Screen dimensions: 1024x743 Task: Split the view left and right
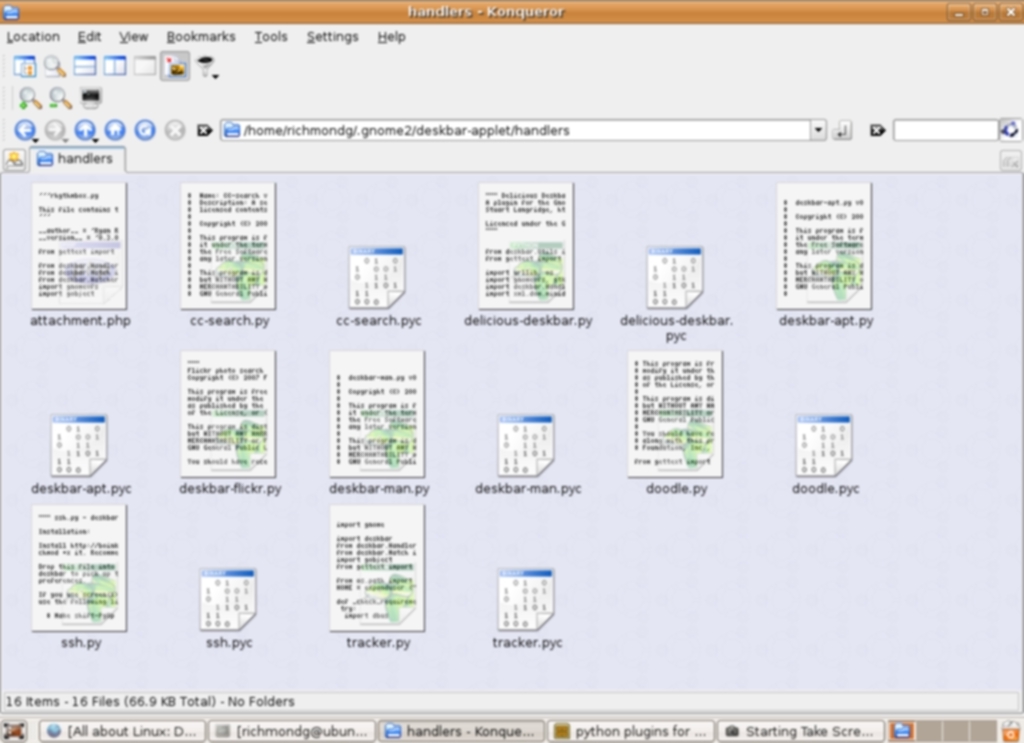click(x=115, y=66)
